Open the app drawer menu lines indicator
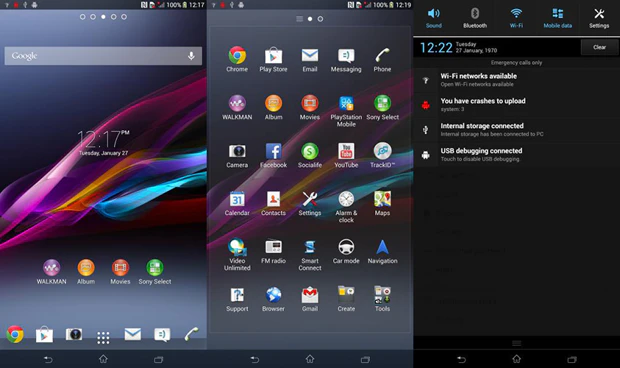 click(299, 19)
